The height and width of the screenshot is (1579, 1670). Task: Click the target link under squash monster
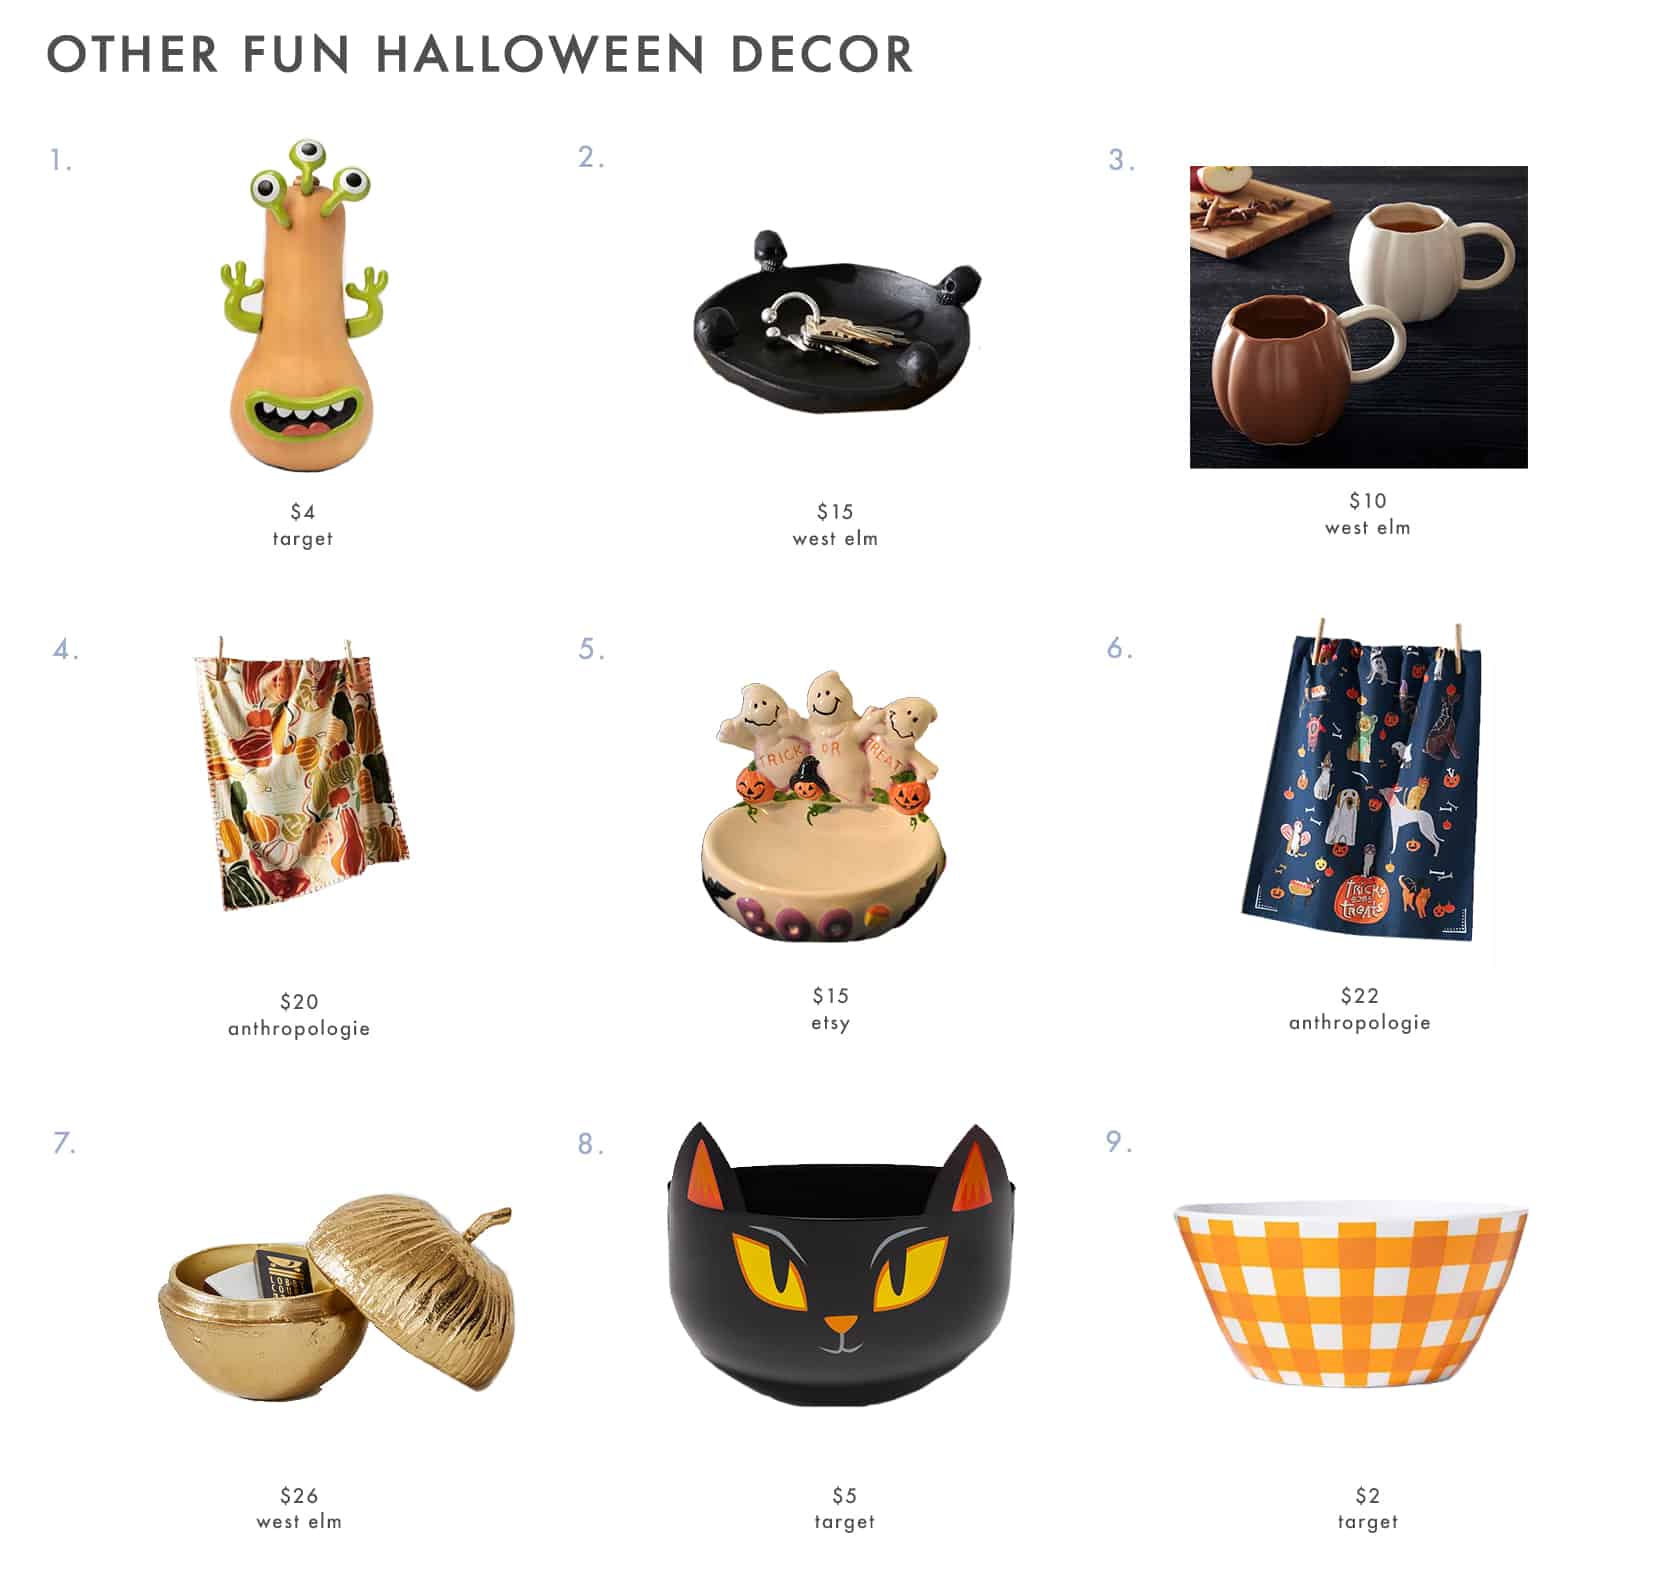(303, 539)
